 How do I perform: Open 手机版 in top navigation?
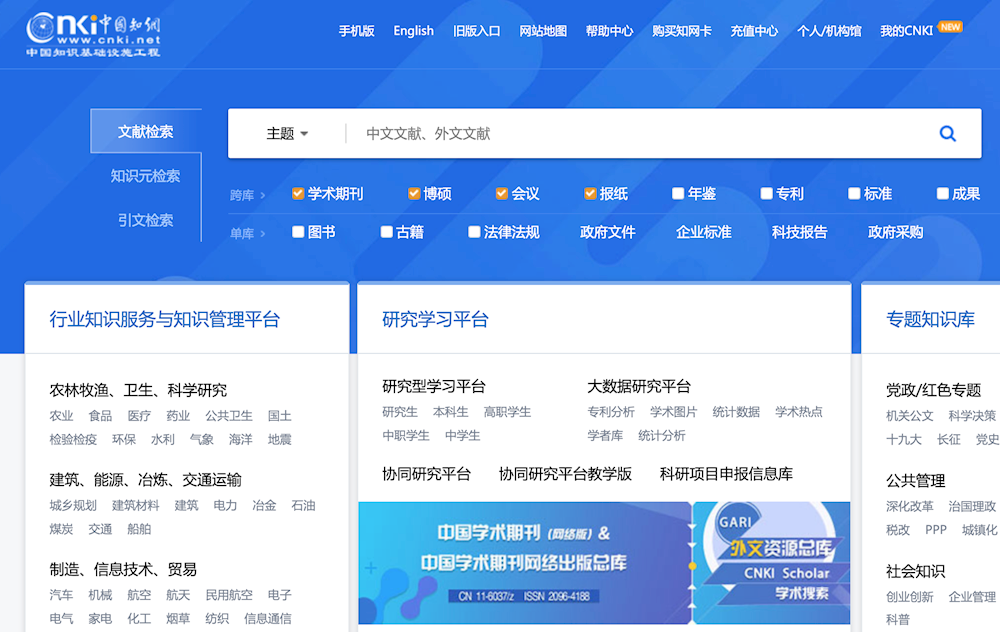pos(357,31)
